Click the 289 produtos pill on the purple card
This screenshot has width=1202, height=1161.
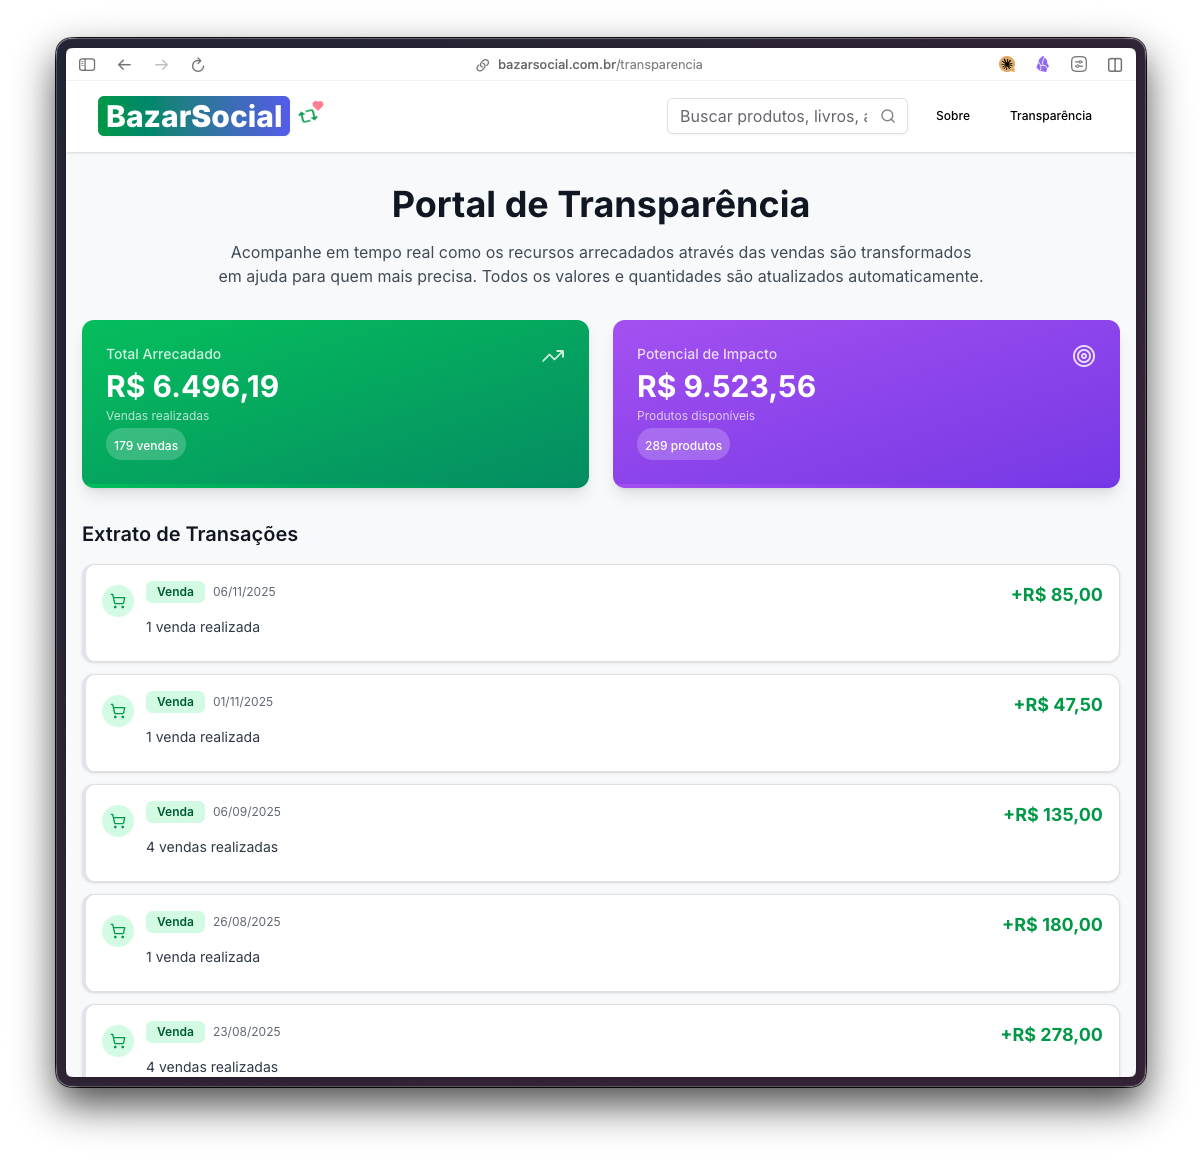click(683, 444)
